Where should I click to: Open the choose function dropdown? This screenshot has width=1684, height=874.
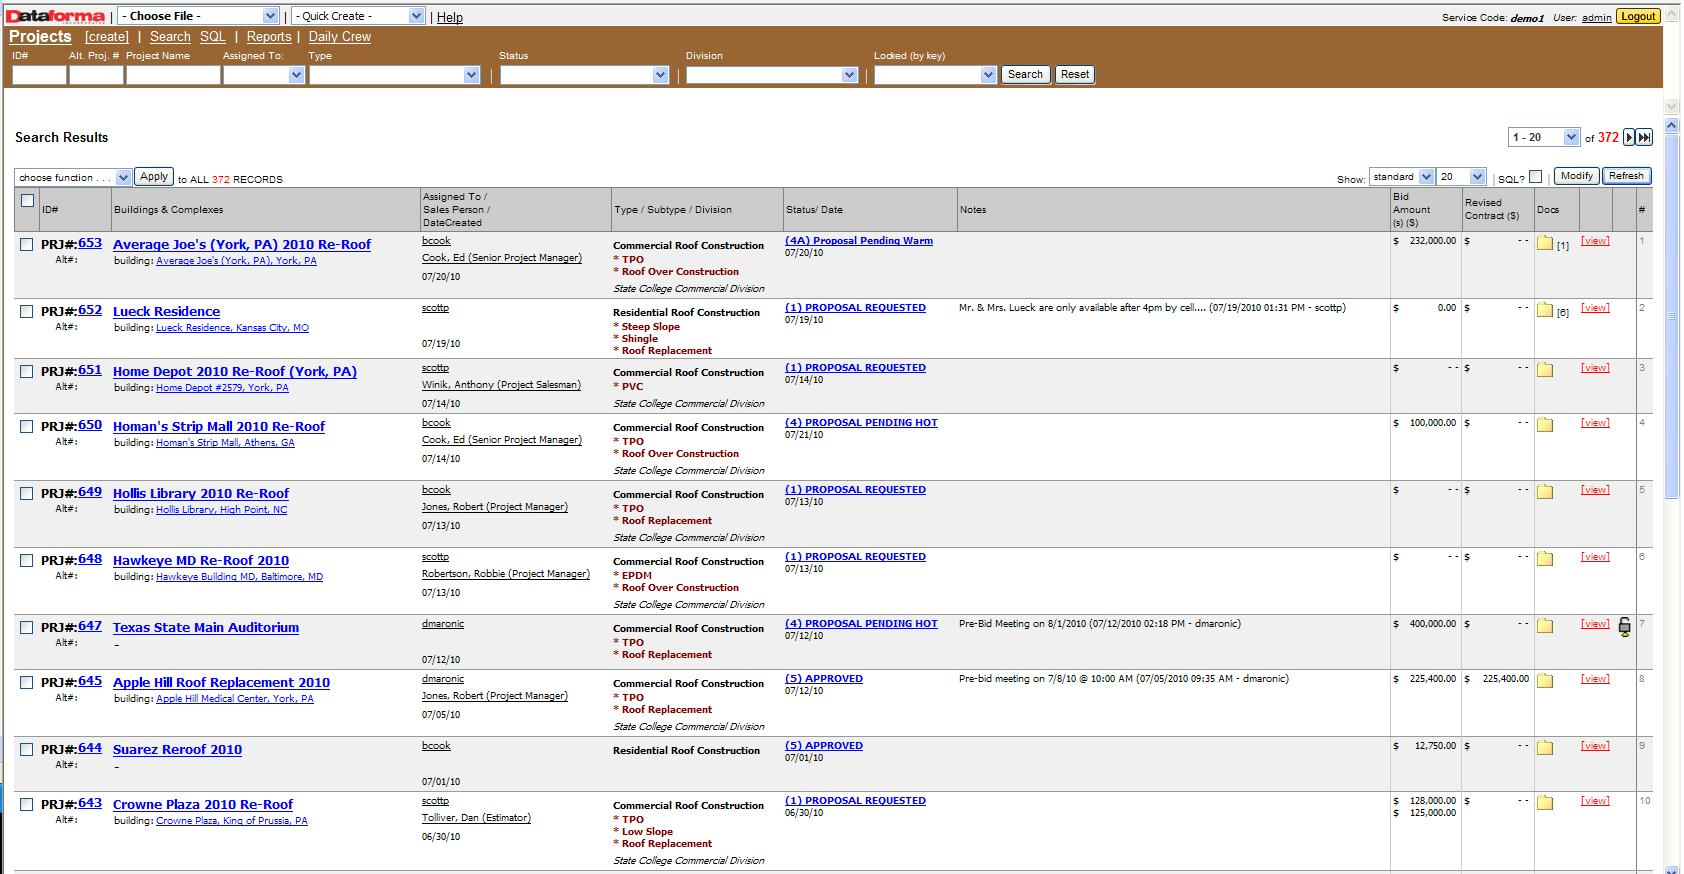pos(73,177)
